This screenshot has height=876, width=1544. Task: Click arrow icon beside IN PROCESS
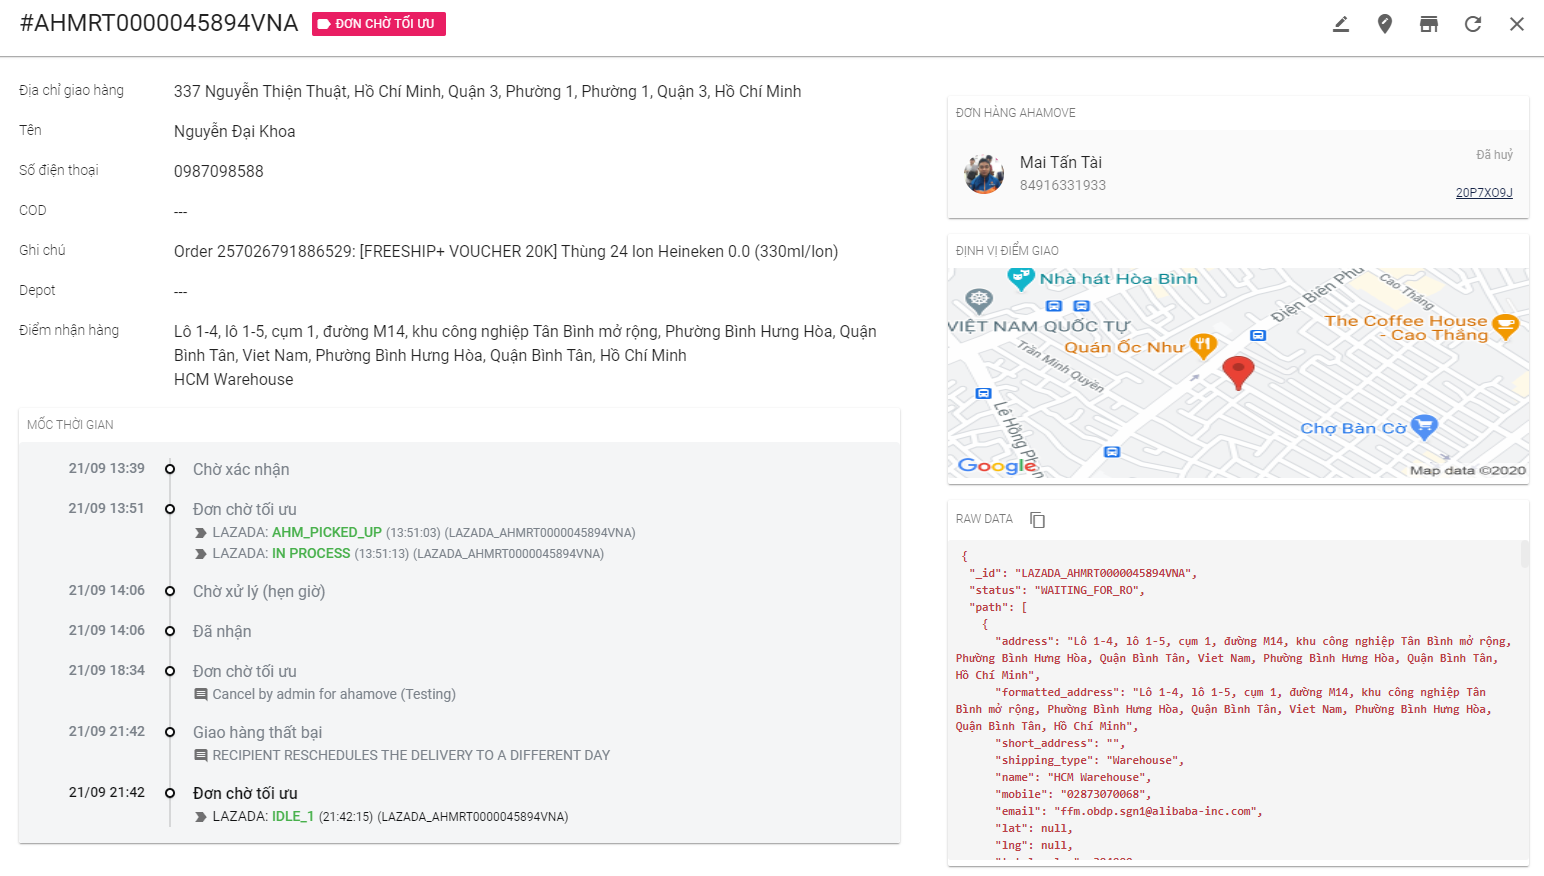[x=201, y=554]
